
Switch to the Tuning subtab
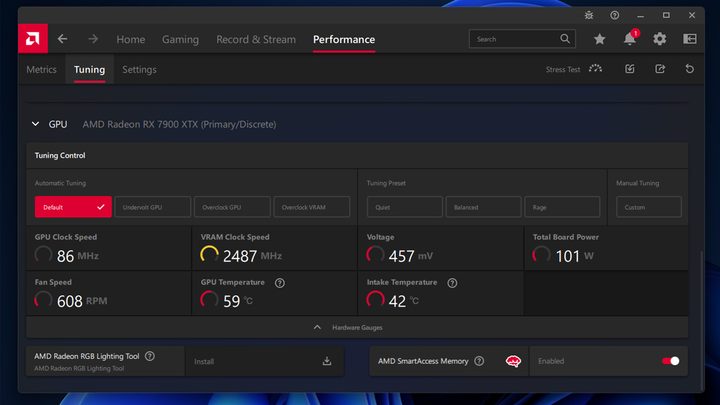(x=90, y=69)
